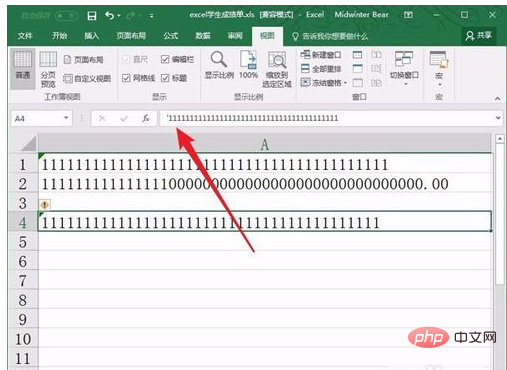507x370 pixels.
Task: Click the Select All corner triangle
Action: click(x=29, y=144)
